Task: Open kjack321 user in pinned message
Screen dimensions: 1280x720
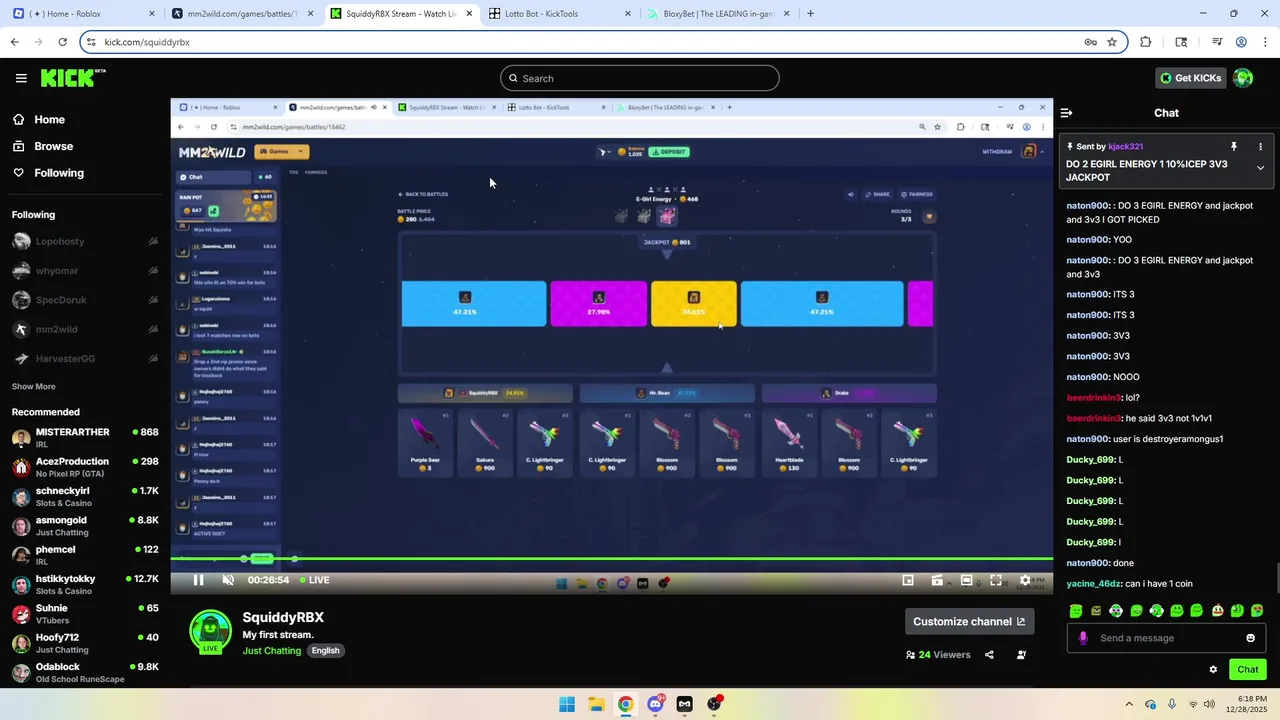Action: 1125,147
